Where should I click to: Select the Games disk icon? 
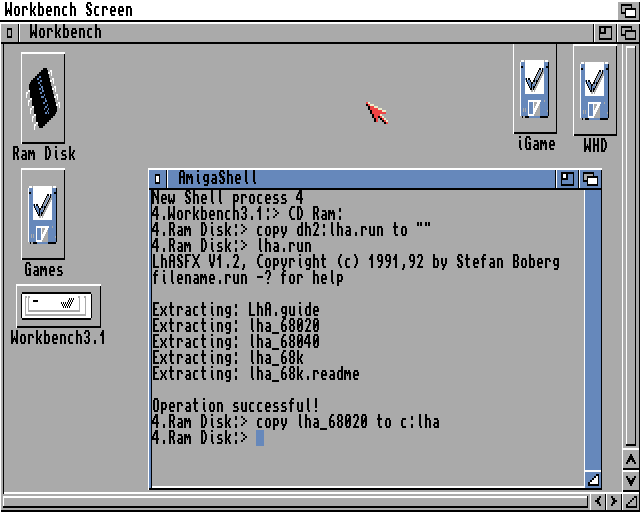coord(43,214)
